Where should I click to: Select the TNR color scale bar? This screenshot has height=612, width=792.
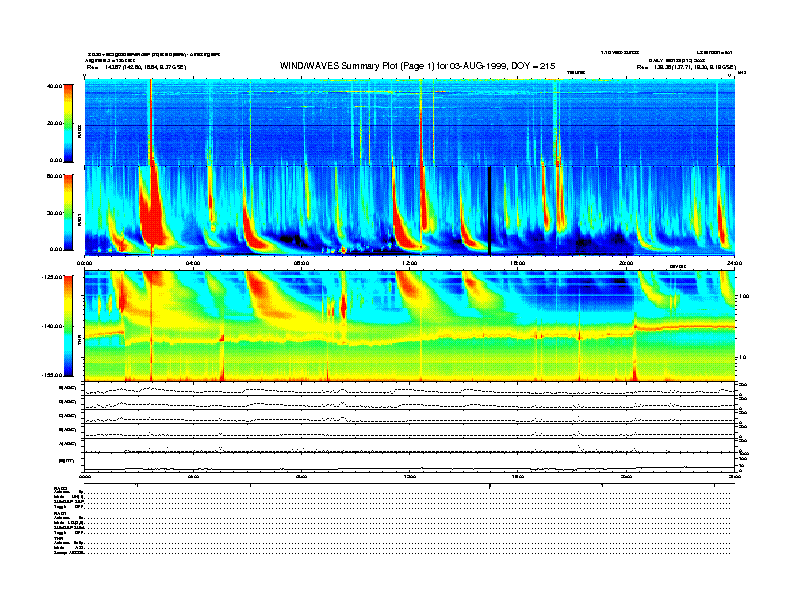click(68, 326)
